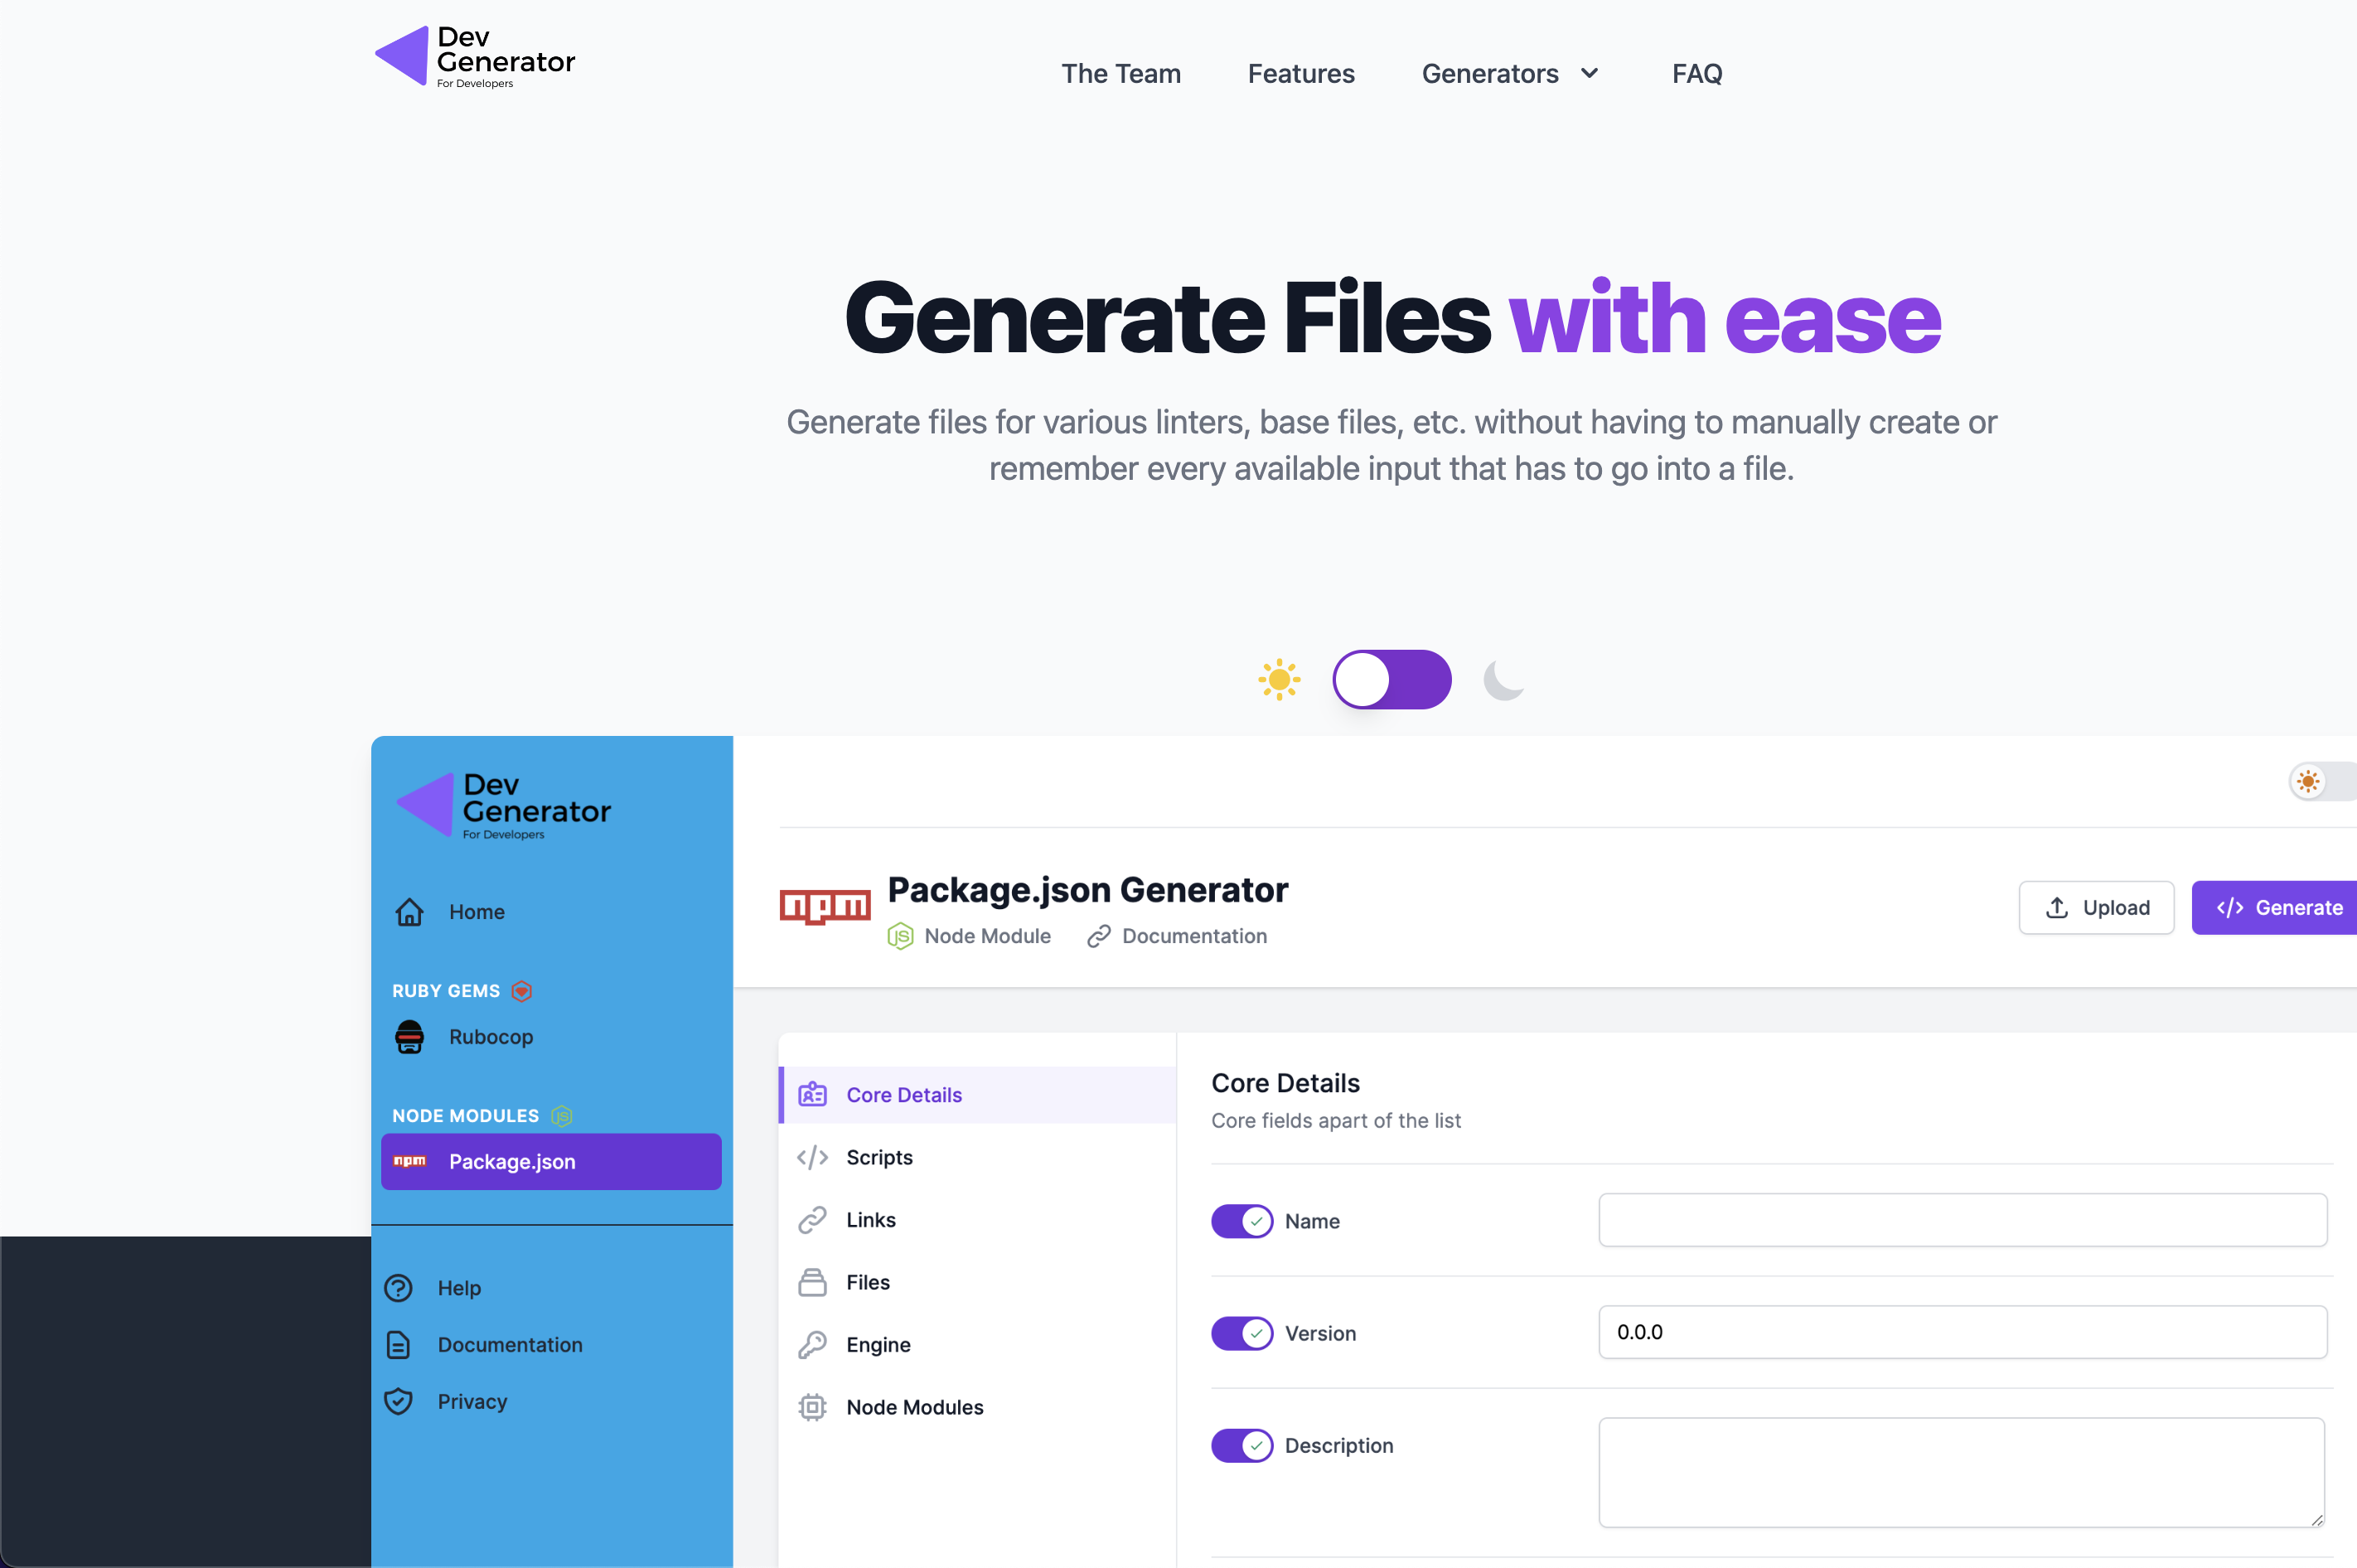Click the Node Module nodejs icon
This screenshot has height=1568, width=2357.
(x=900, y=936)
